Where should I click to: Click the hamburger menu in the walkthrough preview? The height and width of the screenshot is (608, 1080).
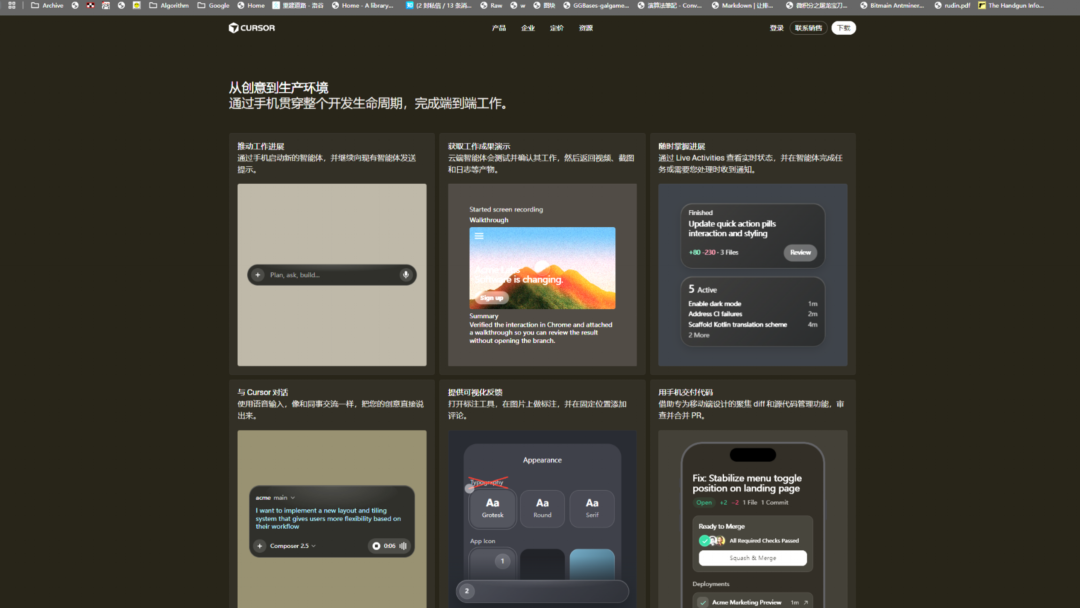pyautogui.click(x=479, y=235)
